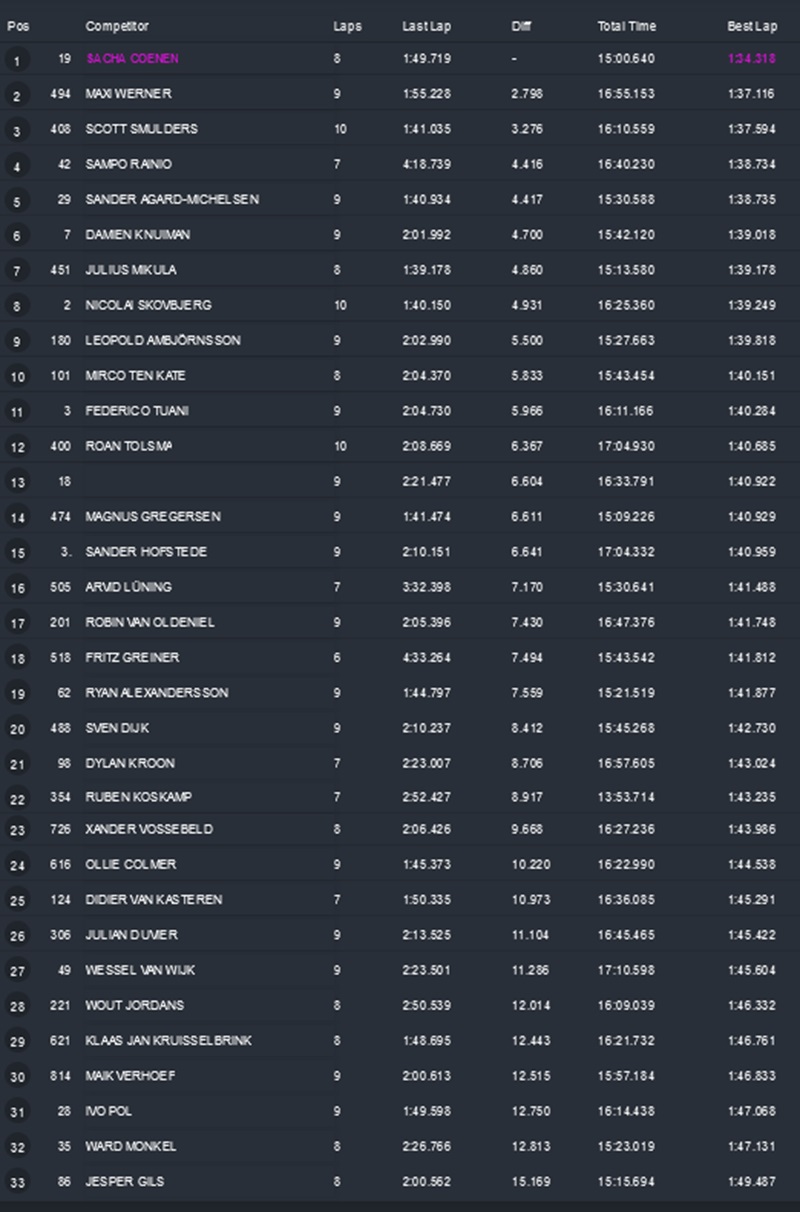Click the Competitor column header
800x1212 pixels.
click(117, 26)
